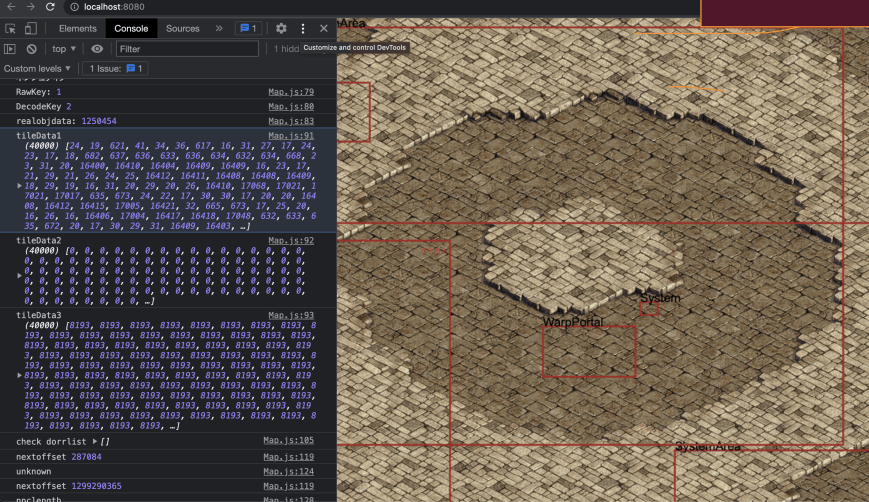Open the issues counter badge in toolbar
Screen dimensions: 869x502
[x=248, y=28]
